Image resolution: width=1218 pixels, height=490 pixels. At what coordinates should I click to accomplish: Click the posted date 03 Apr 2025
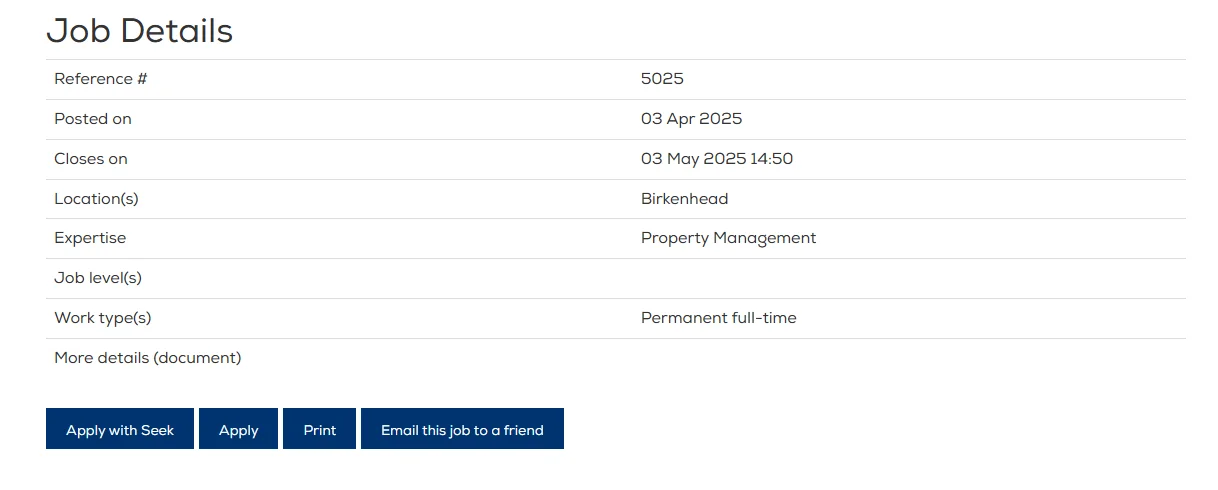coord(691,119)
